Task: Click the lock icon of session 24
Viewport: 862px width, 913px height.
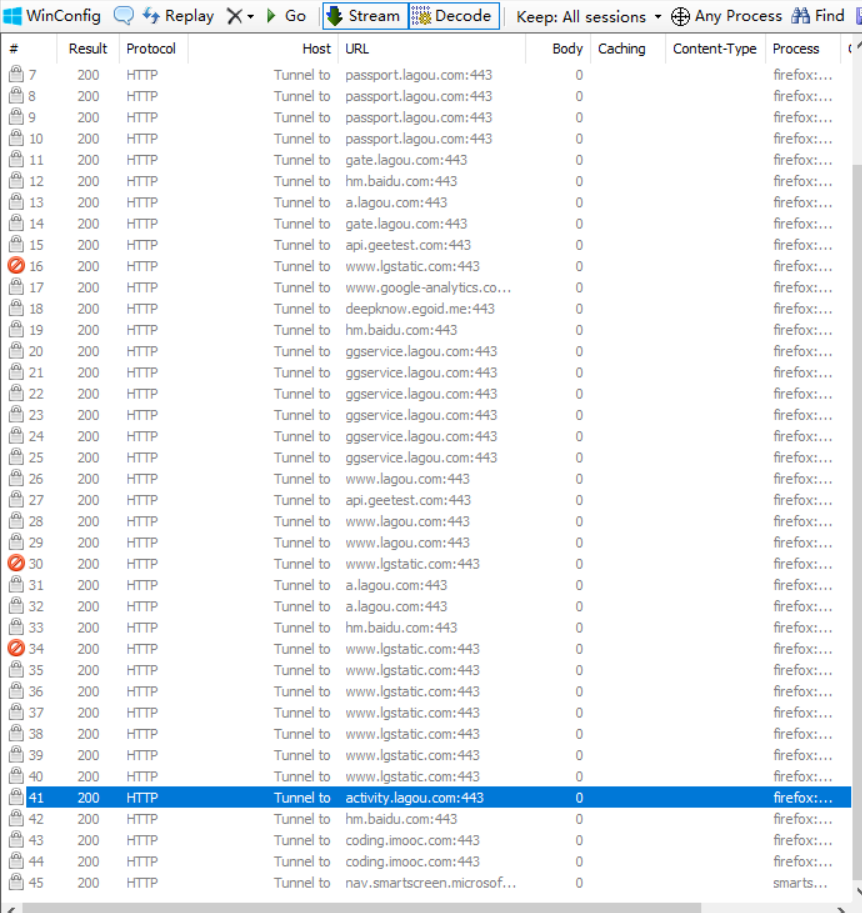Action: [16, 436]
